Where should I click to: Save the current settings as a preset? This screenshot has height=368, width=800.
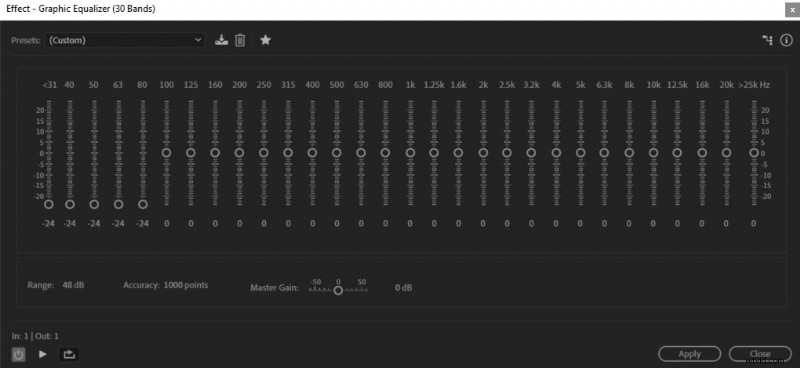click(x=221, y=40)
